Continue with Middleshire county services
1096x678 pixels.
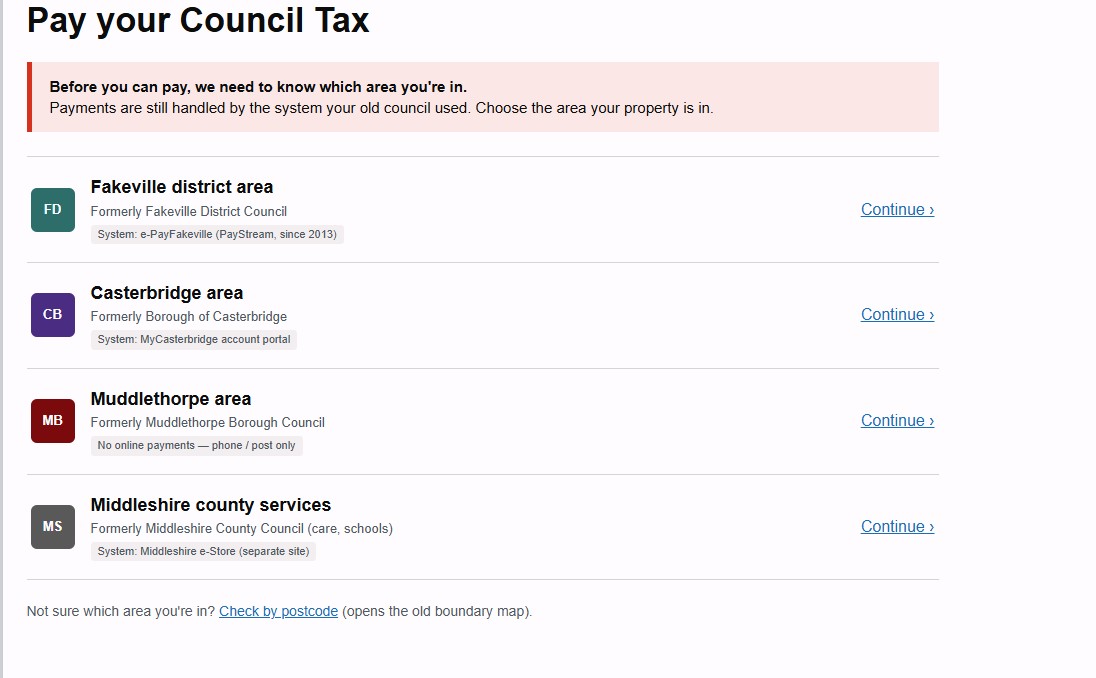(x=897, y=526)
